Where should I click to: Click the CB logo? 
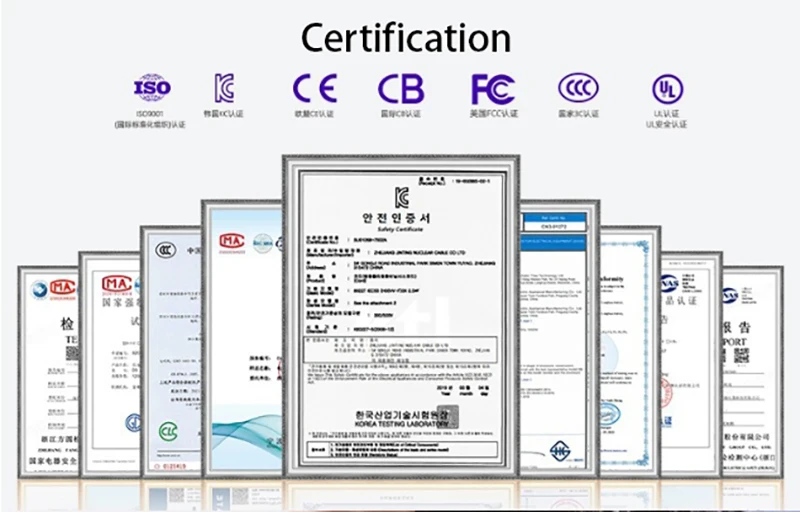[401, 89]
